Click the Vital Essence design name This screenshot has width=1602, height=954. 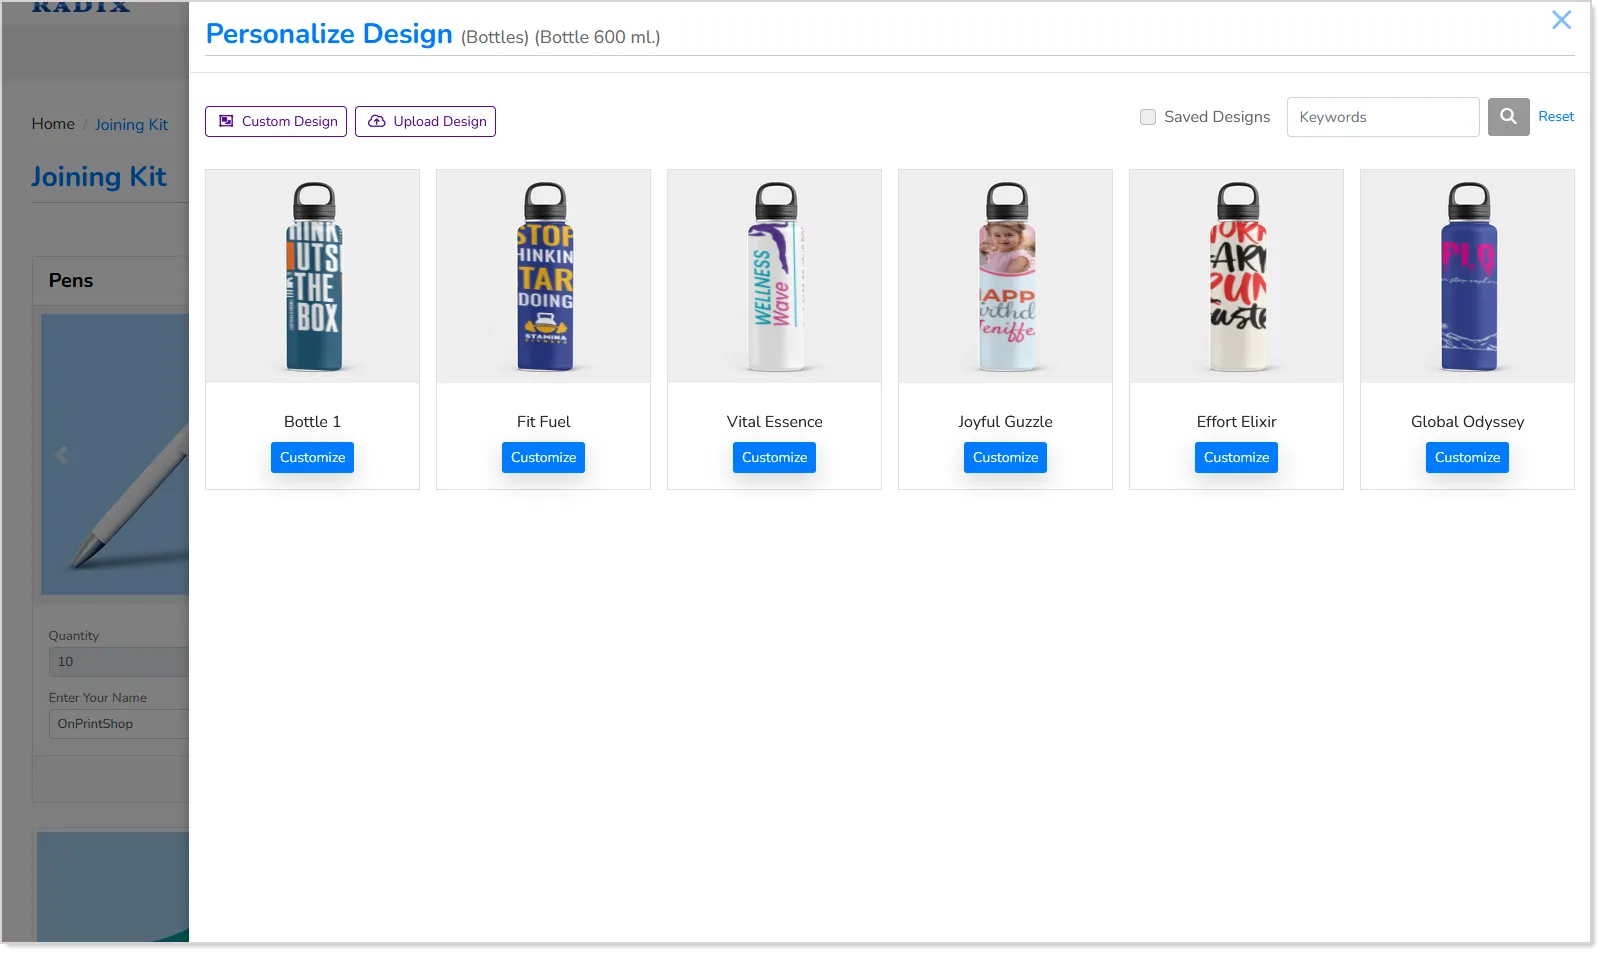click(774, 422)
